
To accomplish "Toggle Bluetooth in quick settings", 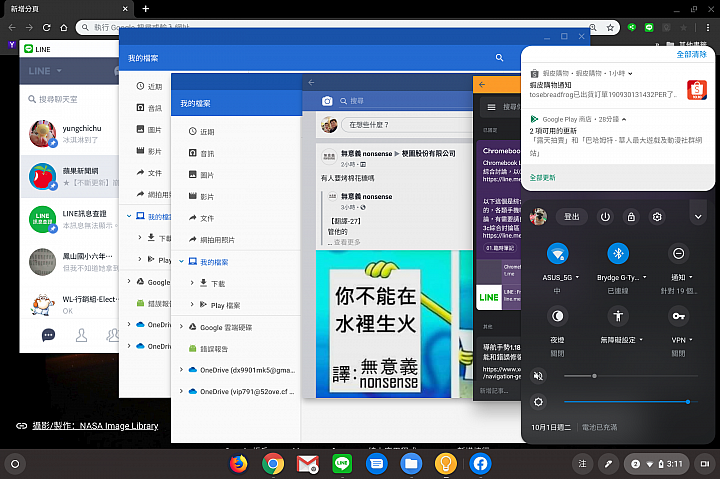I will pyautogui.click(x=618, y=253).
